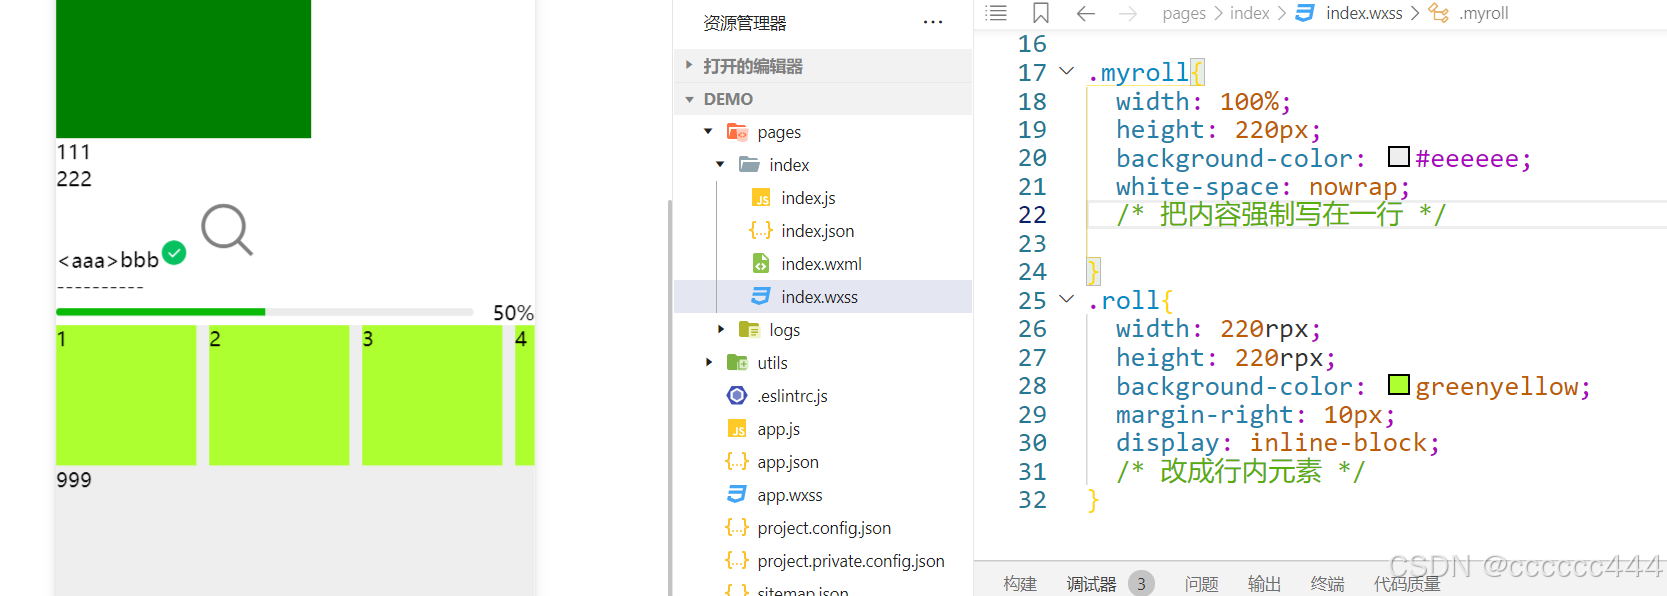Image resolution: width=1667 pixels, height=596 pixels.
Task: Click the app.json braces icon
Action: [737, 462]
